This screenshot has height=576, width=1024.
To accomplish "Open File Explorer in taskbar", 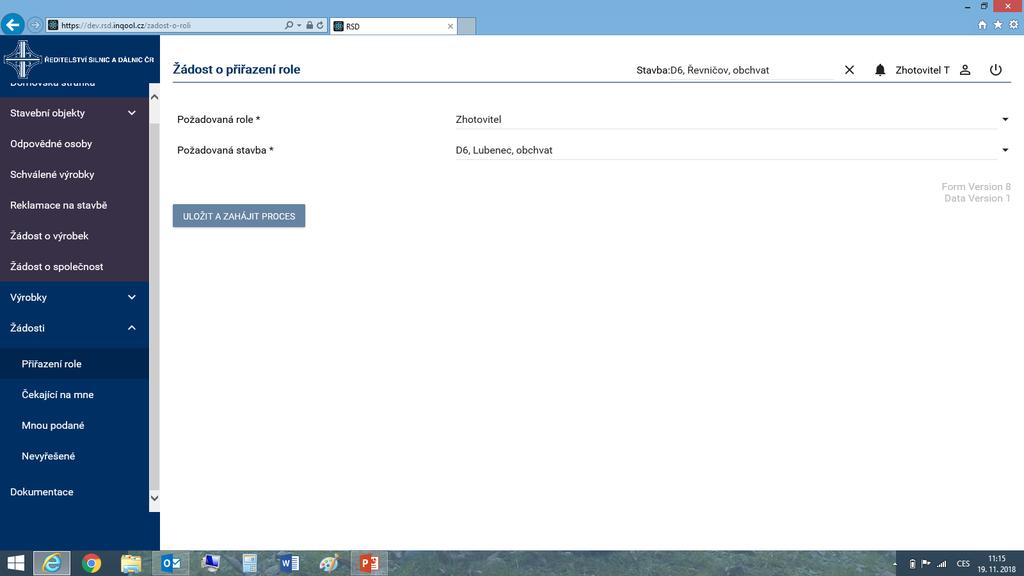I will click(131, 563).
